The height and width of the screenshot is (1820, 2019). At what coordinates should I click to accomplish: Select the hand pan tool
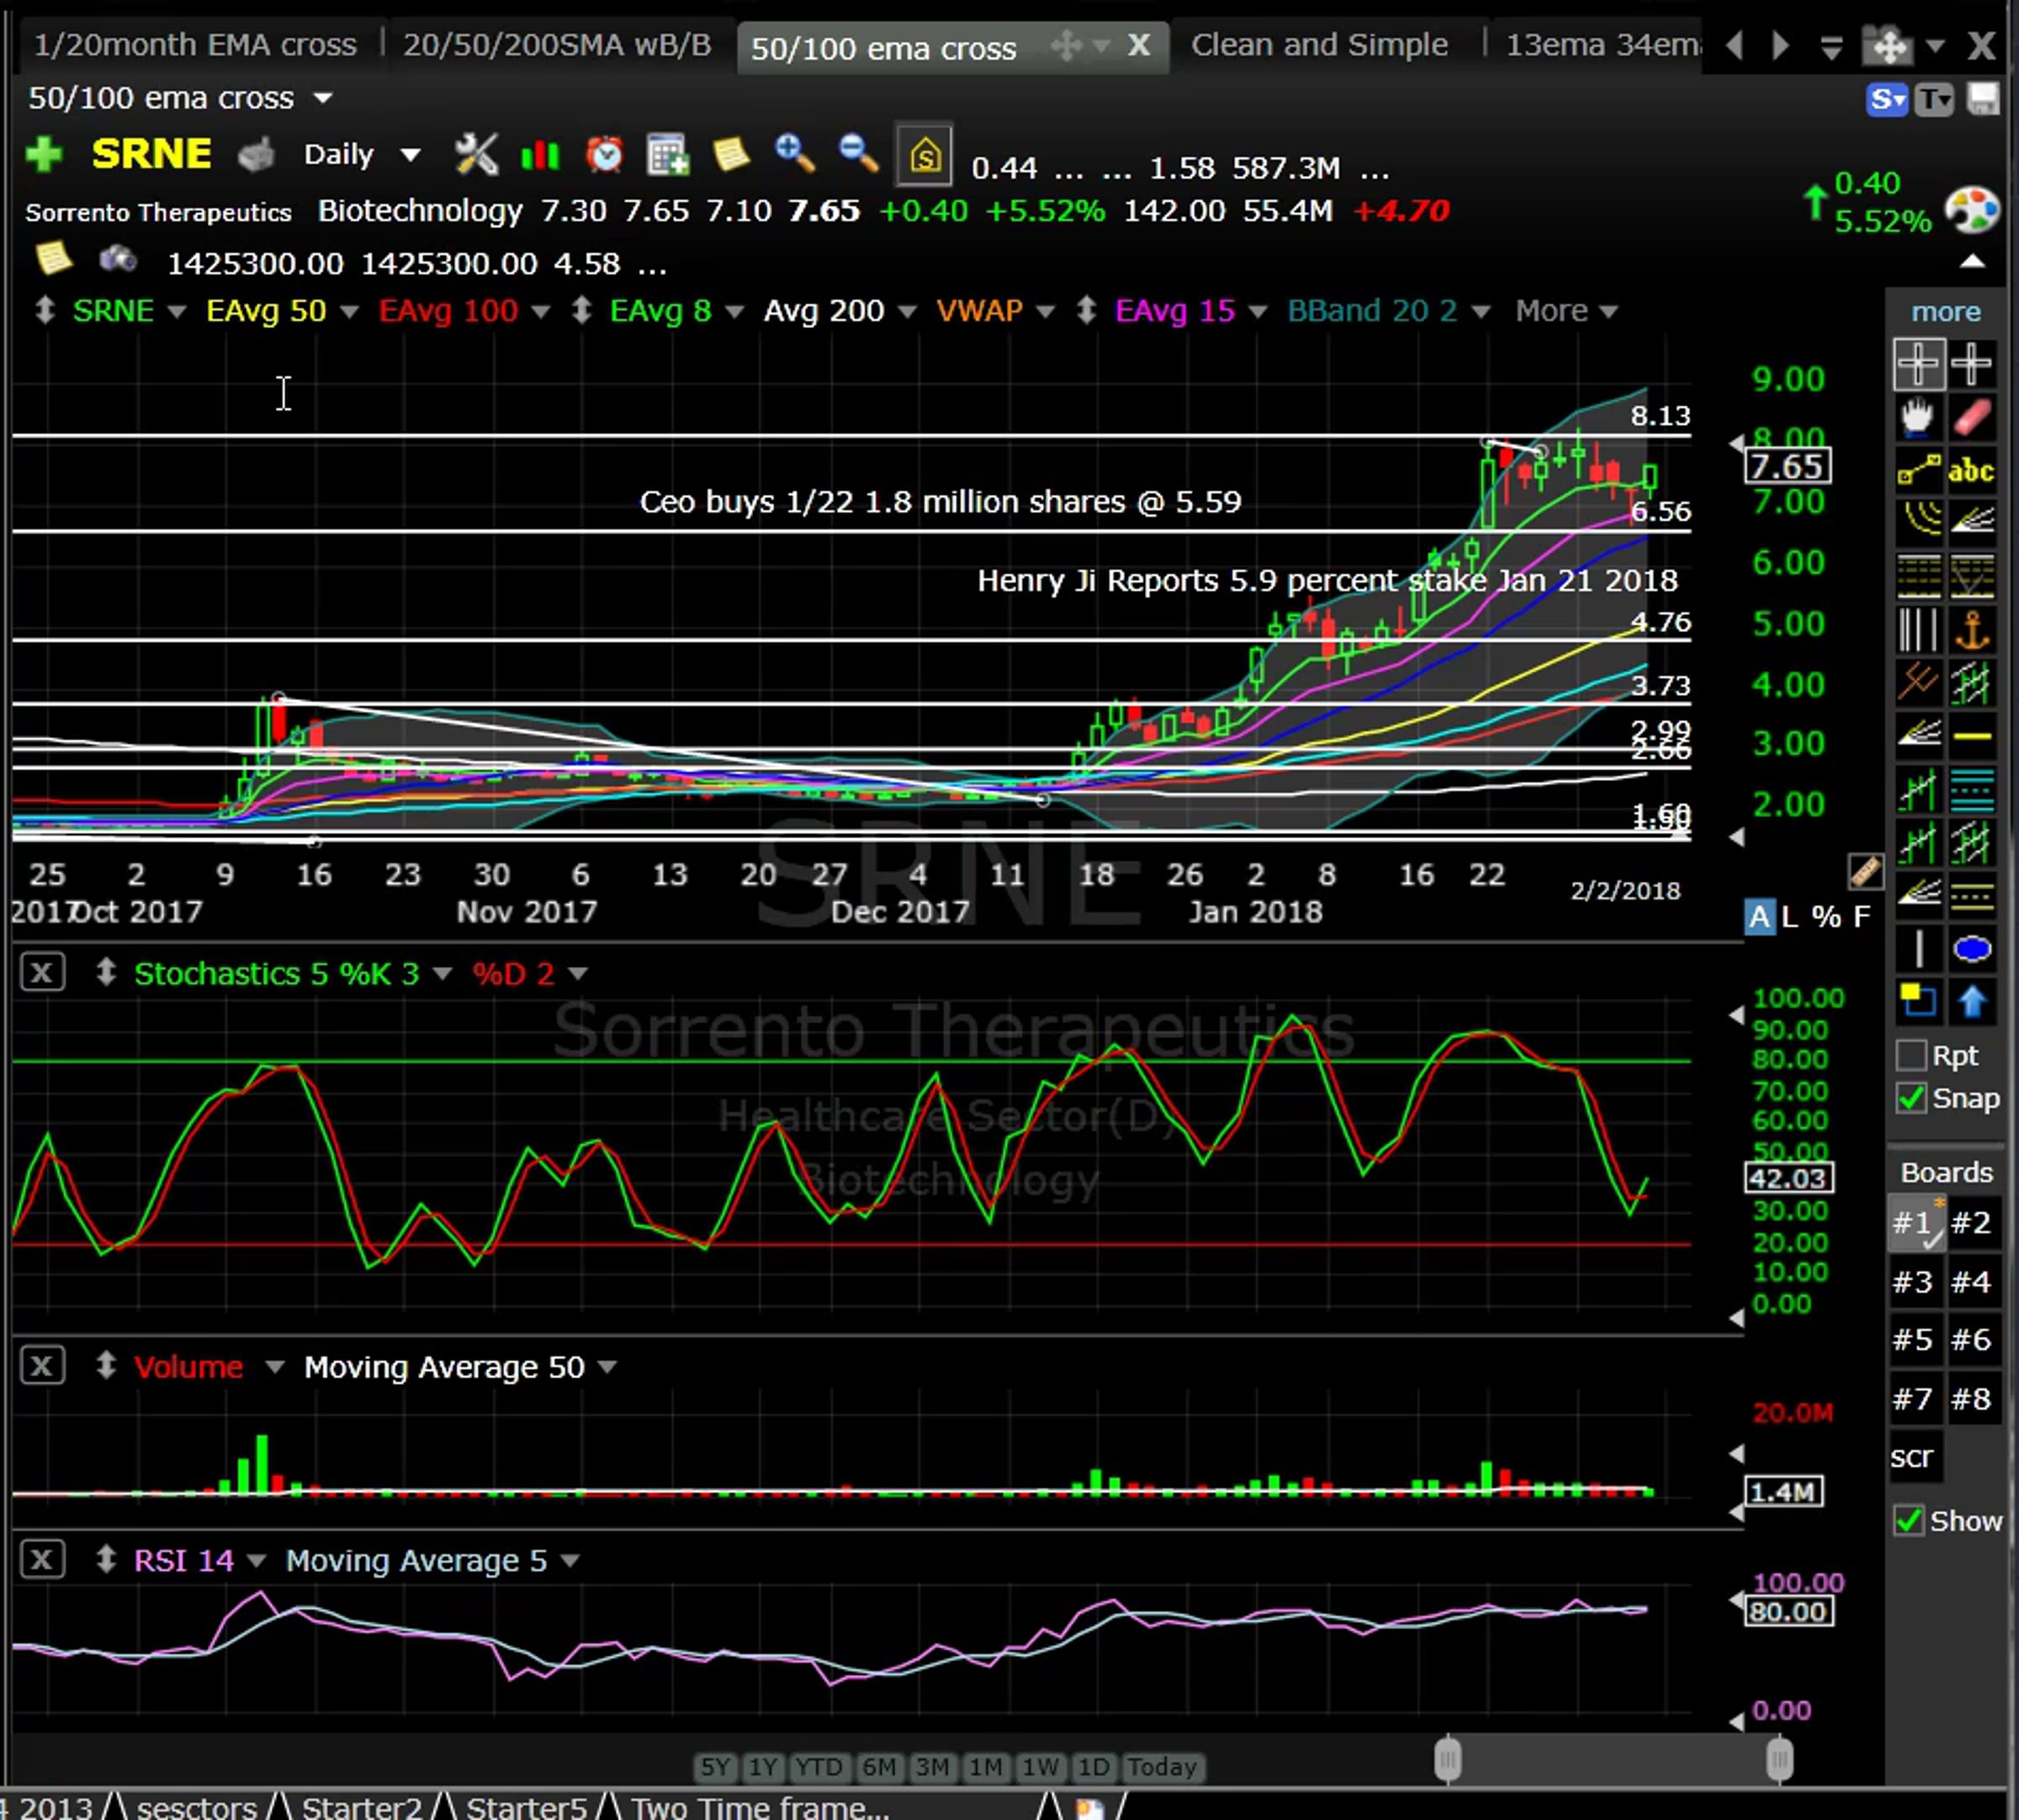click(x=1918, y=417)
